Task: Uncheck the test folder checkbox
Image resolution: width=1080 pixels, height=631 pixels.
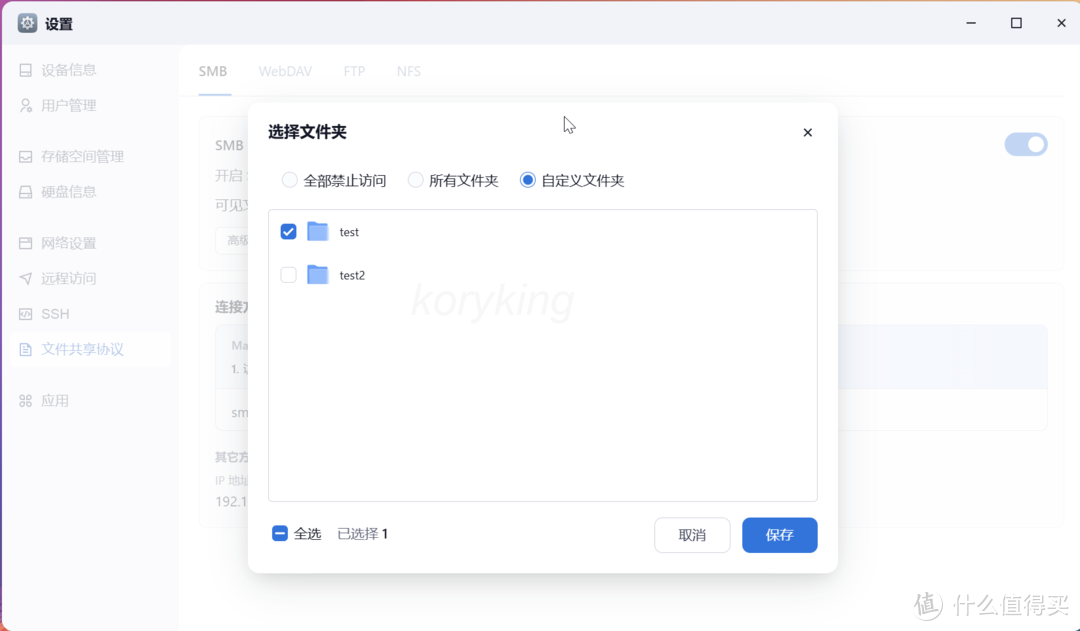Action: tap(288, 231)
